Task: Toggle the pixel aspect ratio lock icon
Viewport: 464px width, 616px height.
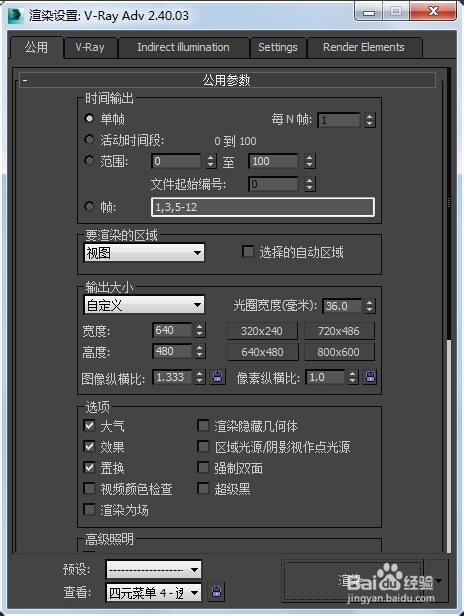Action: 370,377
